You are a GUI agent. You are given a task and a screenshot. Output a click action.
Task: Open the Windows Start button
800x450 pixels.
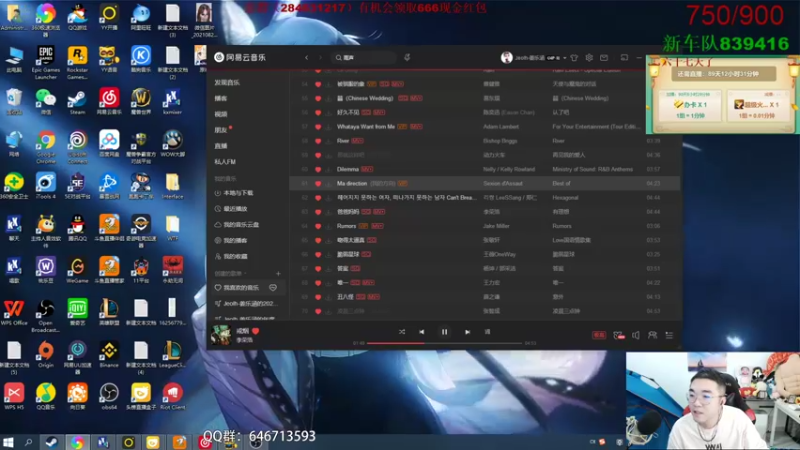point(8,442)
